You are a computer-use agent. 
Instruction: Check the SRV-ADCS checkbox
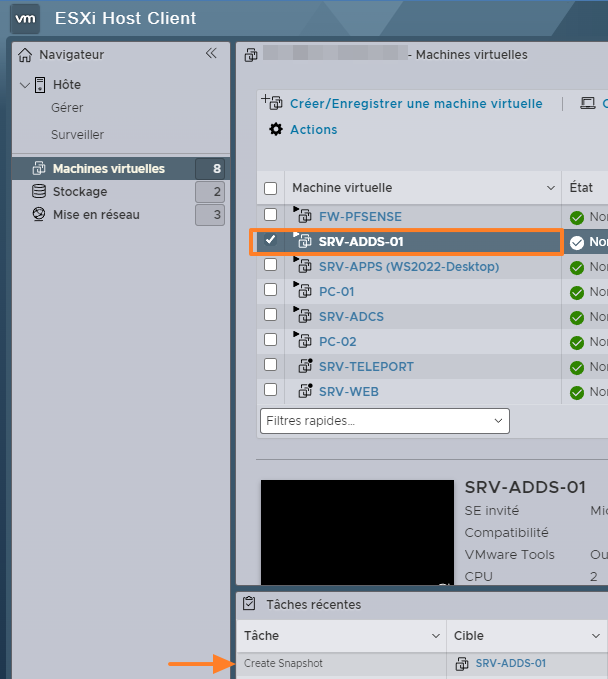[271, 314]
